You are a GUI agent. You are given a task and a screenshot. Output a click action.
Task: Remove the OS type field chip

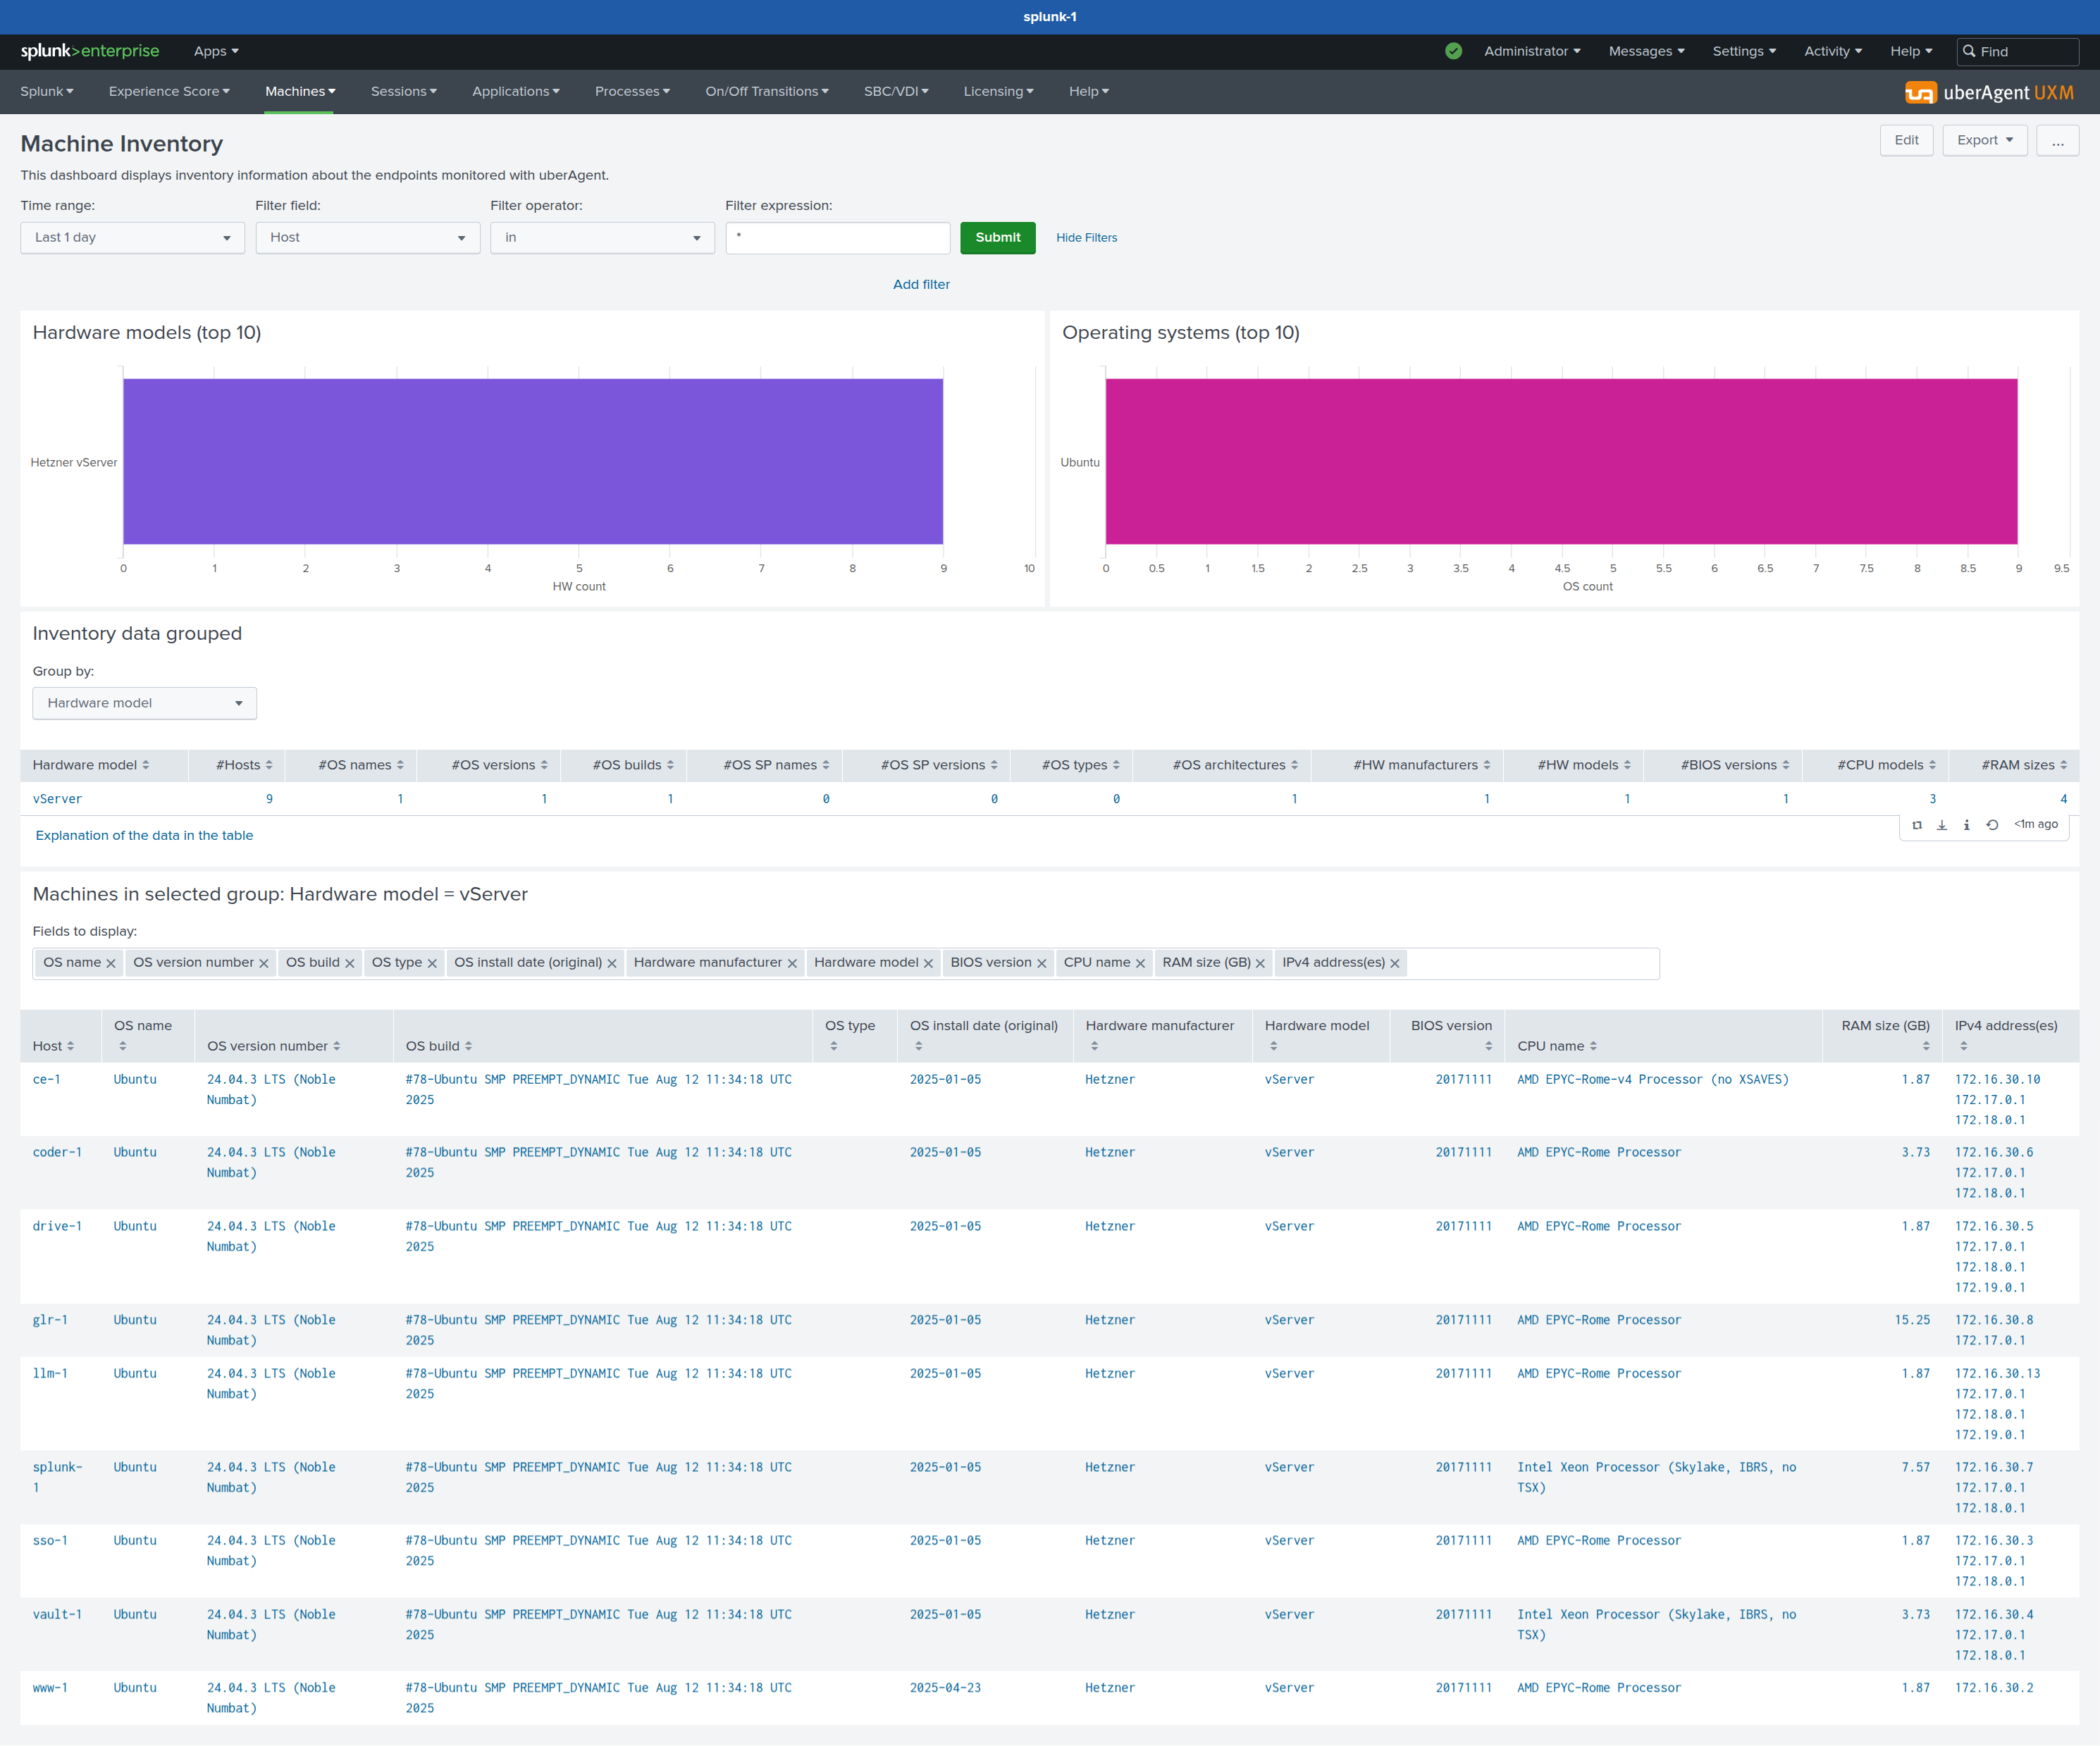pos(432,963)
